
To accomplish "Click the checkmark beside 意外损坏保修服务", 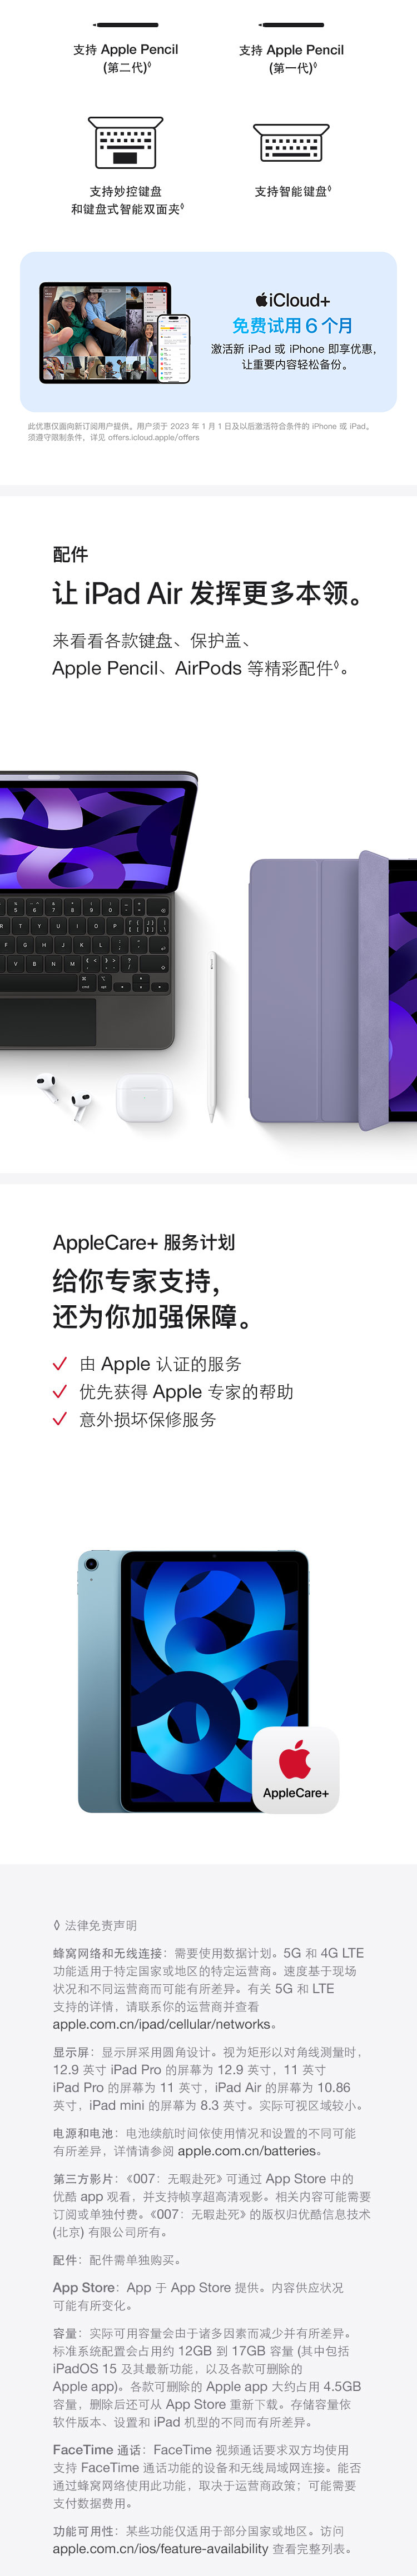I will tap(60, 1419).
